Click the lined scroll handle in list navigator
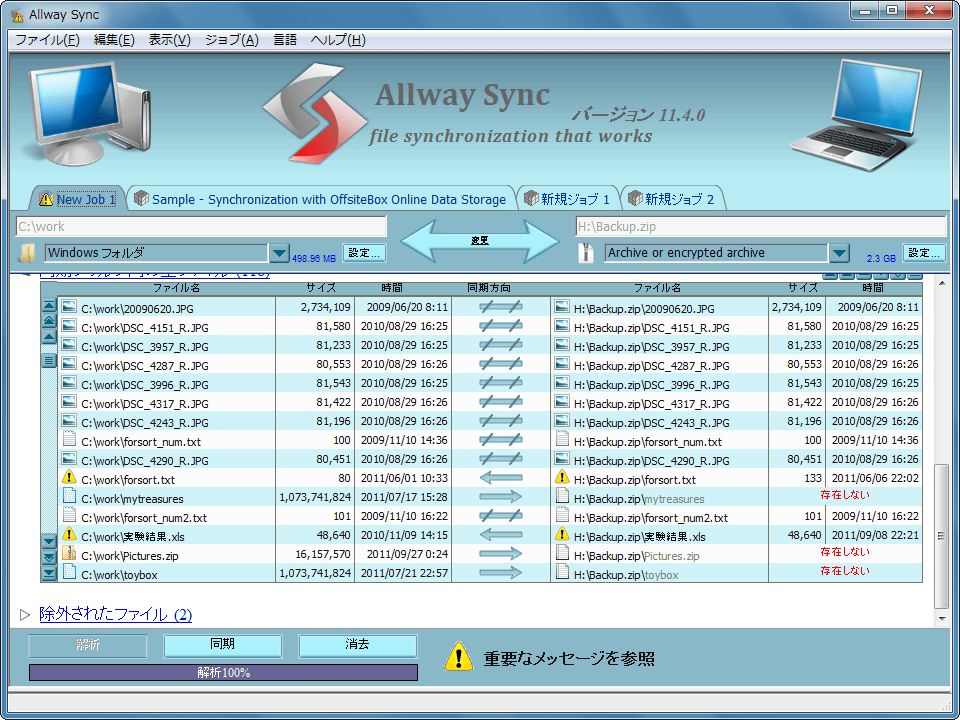The width and height of the screenshot is (960, 720). (49, 361)
